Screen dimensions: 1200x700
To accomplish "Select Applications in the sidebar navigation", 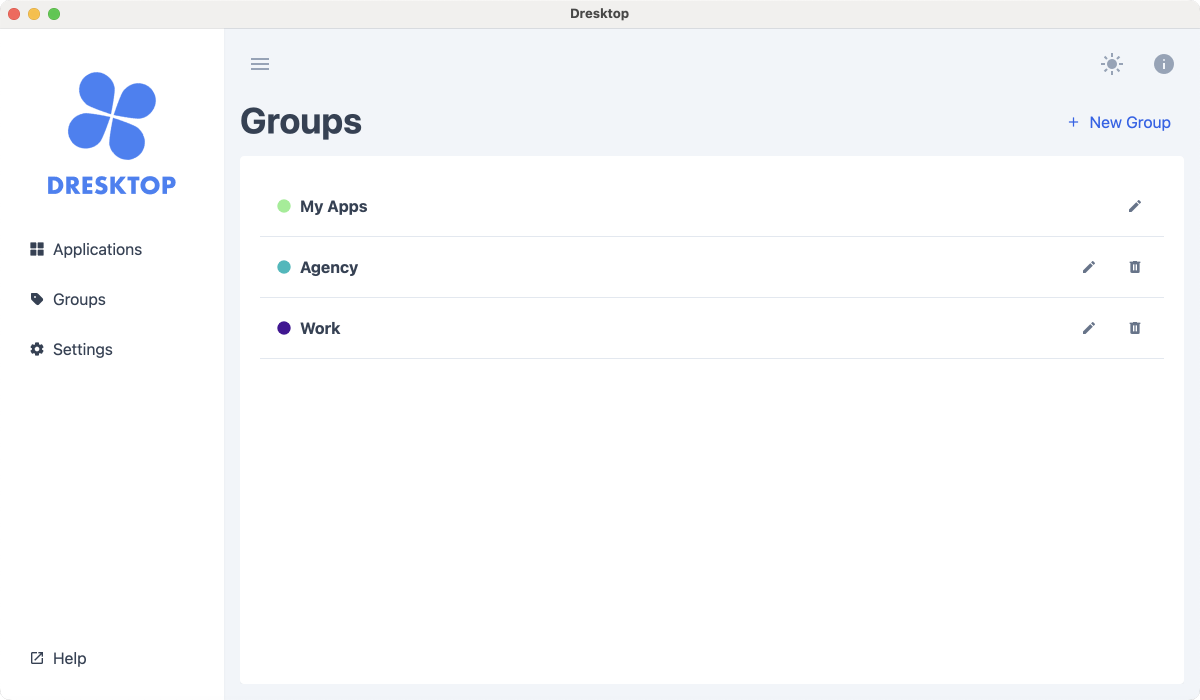I will [x=97, y=249].
